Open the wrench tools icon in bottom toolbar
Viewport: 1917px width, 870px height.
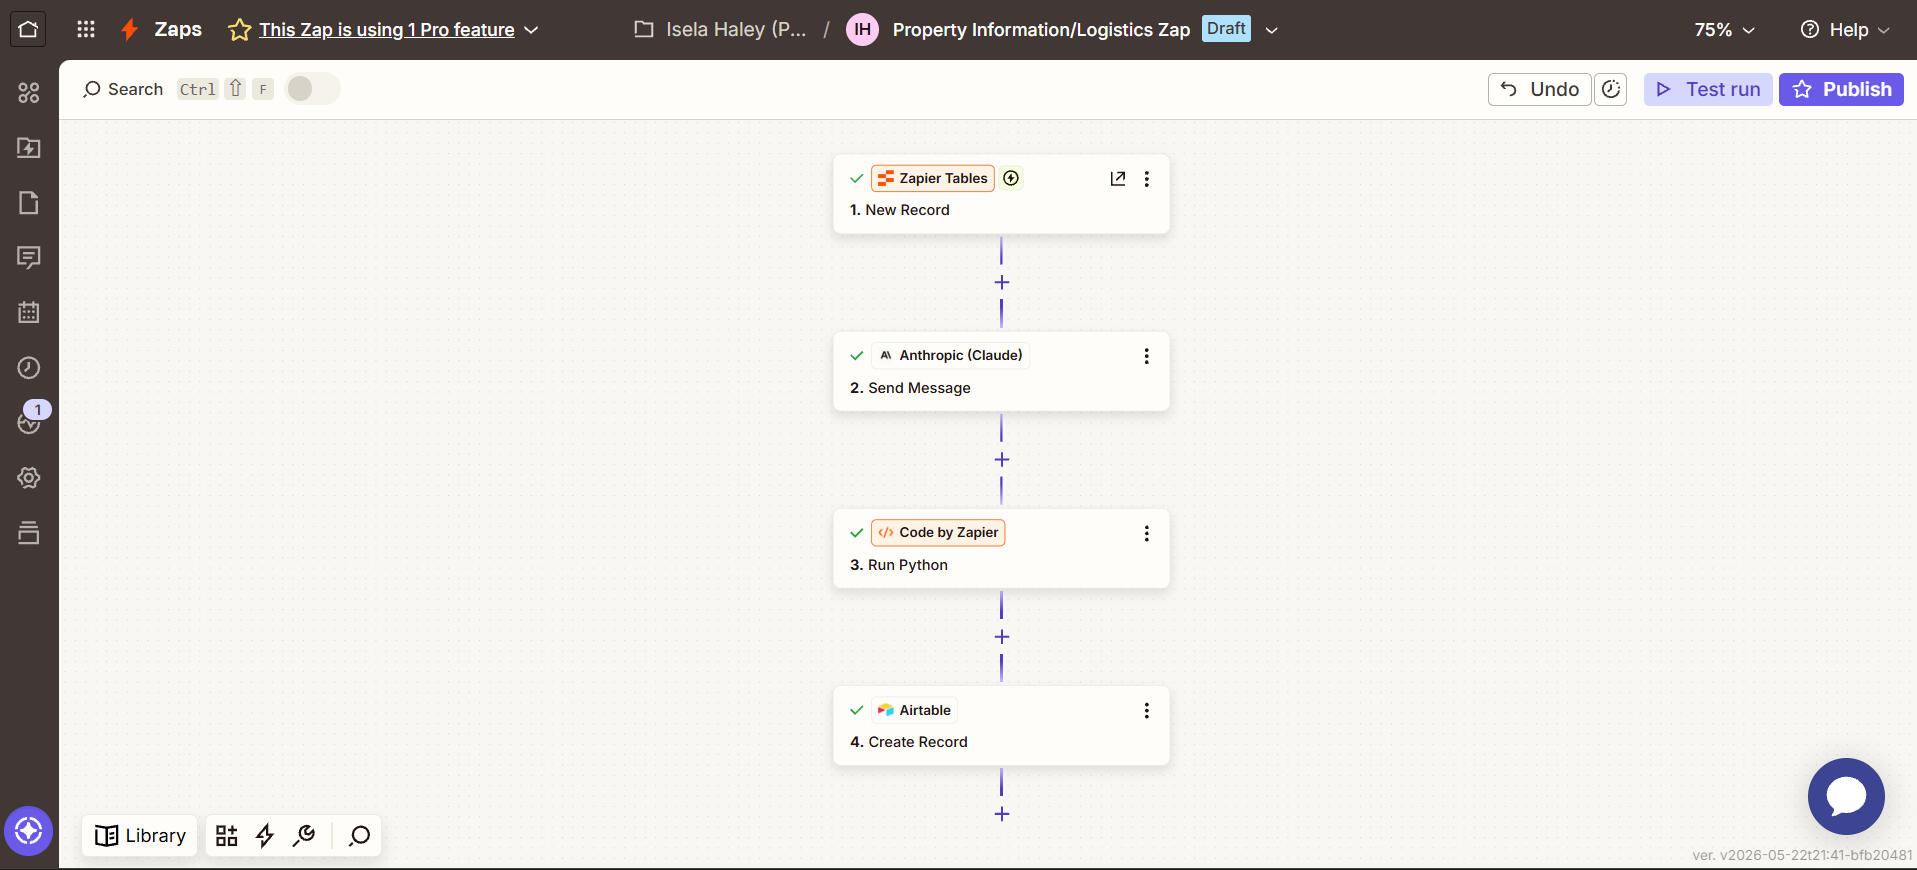(304, 836)
